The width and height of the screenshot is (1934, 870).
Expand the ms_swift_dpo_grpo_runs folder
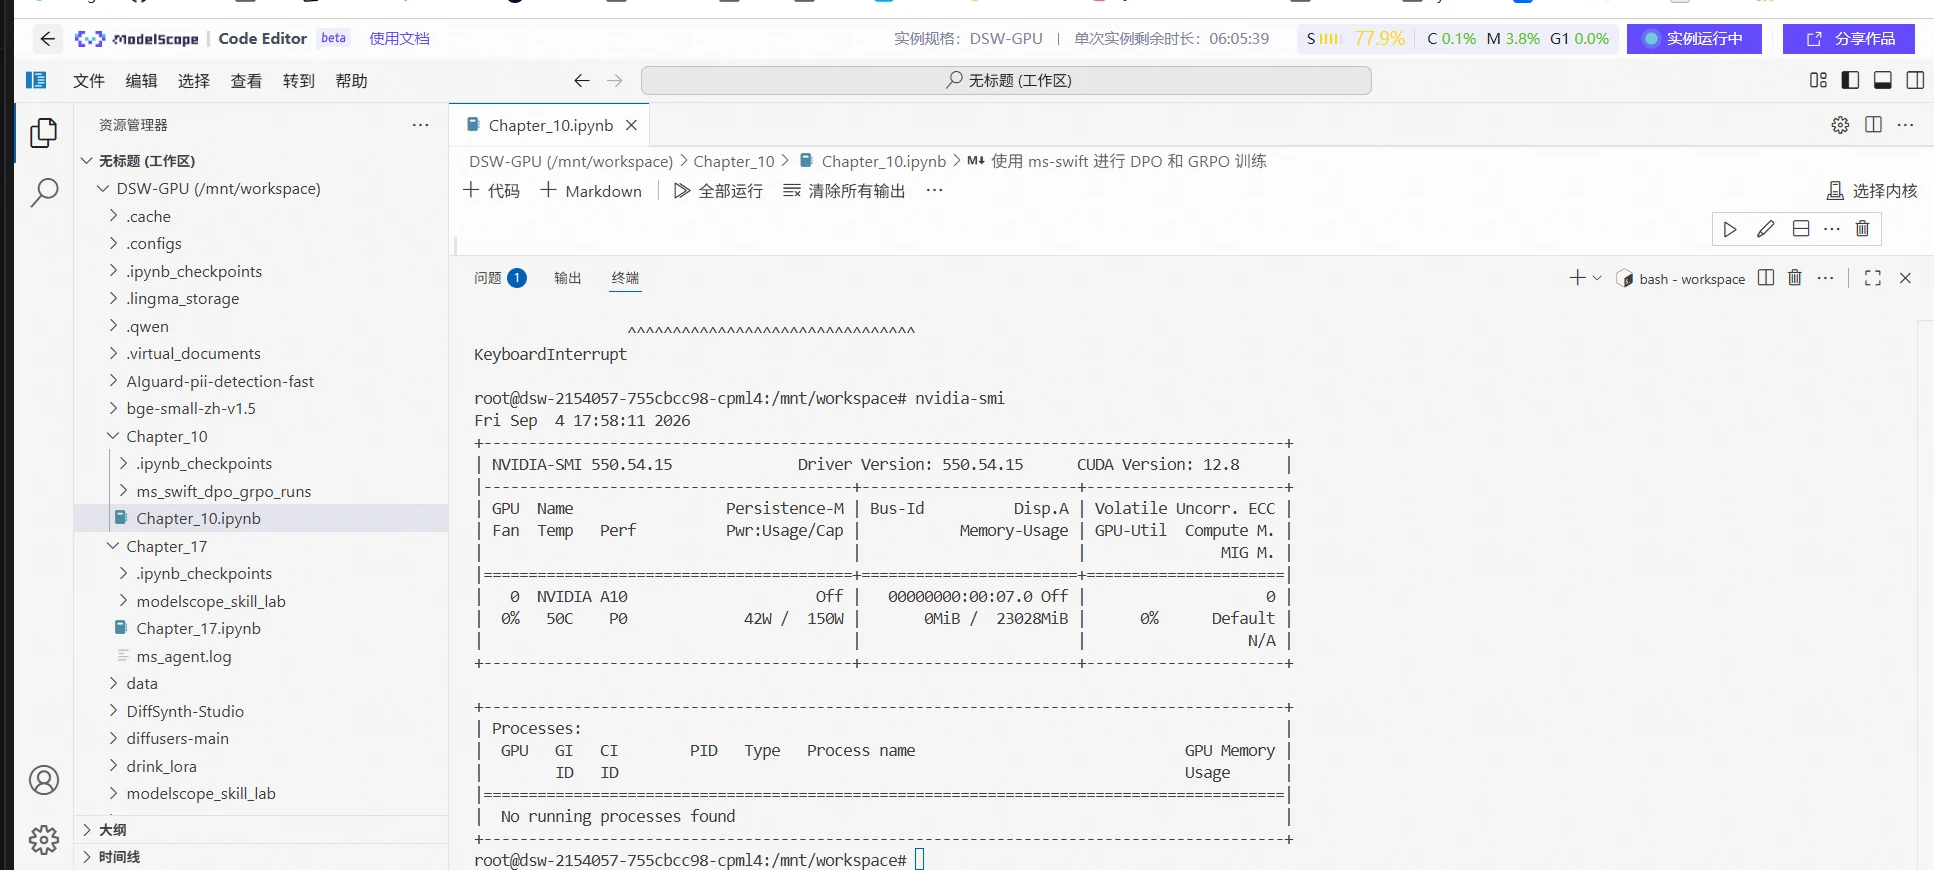[x=123, y=491]
